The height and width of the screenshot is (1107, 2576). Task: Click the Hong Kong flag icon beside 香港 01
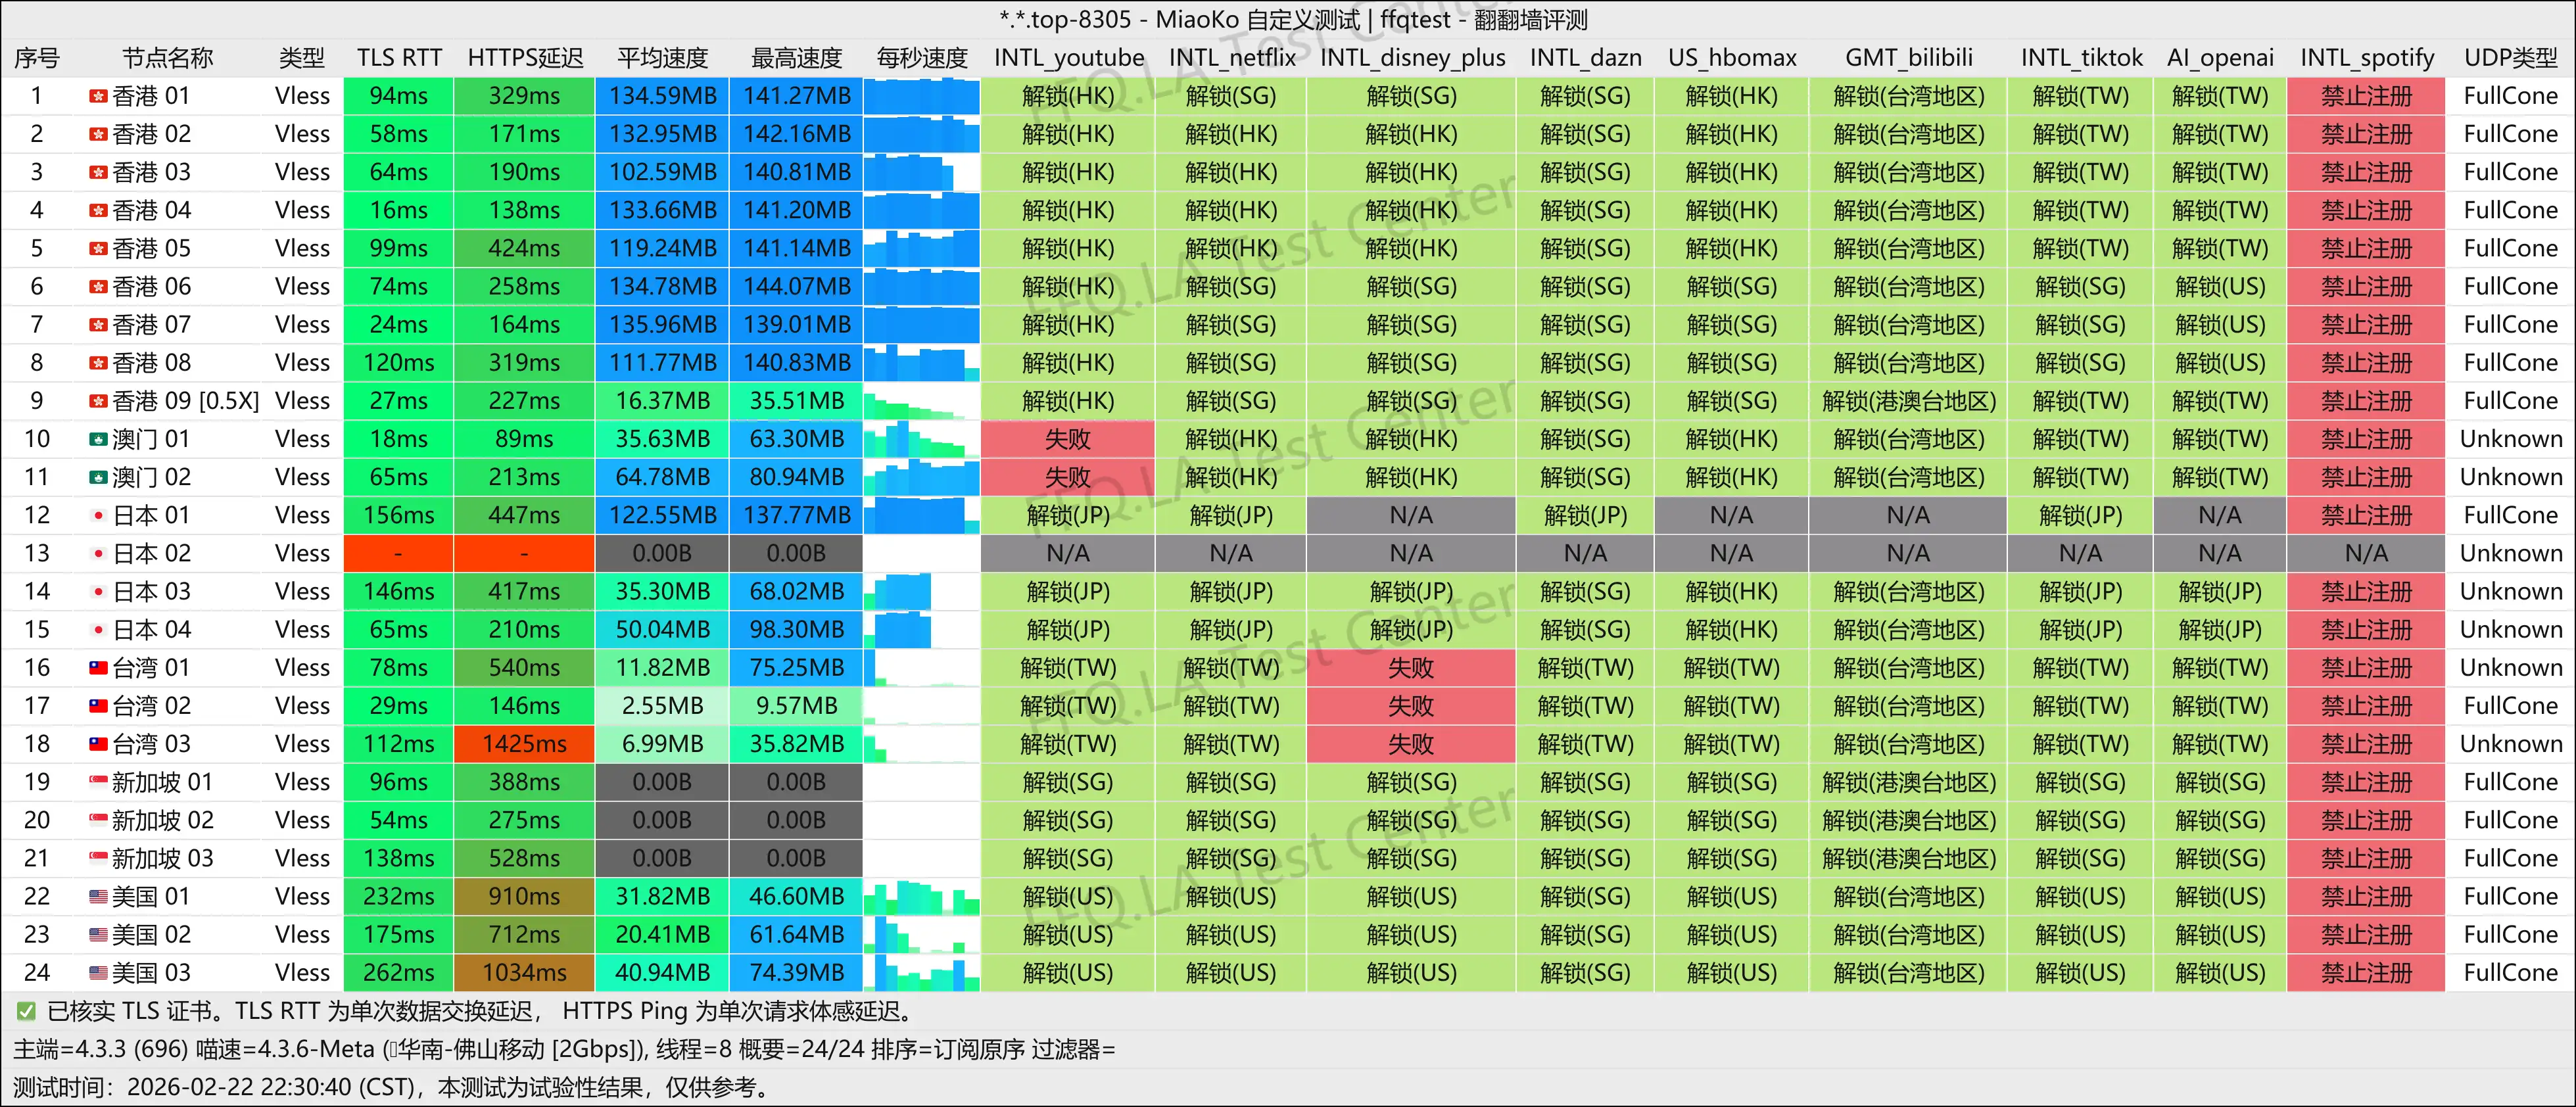[x=99, y=96]
